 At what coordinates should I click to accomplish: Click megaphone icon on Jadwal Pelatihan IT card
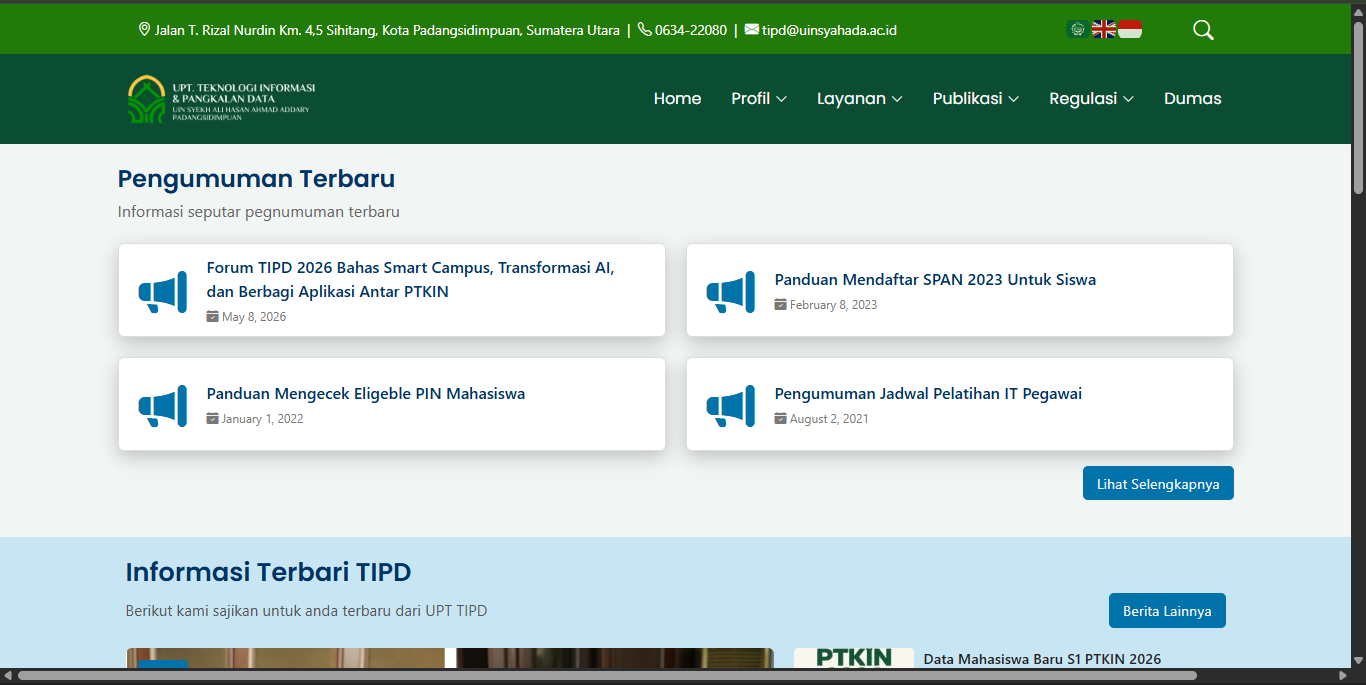click(730, 406)
